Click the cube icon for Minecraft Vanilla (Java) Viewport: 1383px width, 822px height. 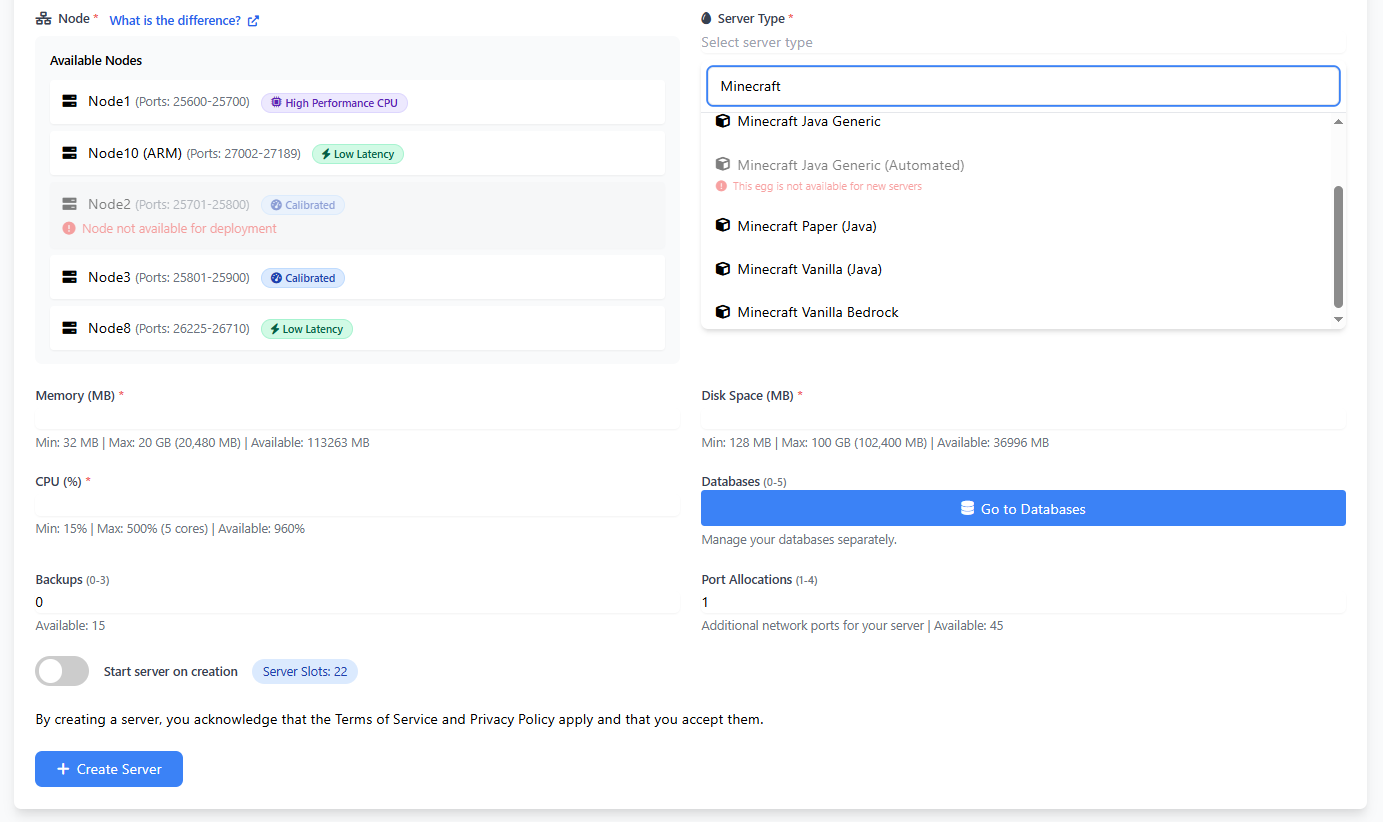(723, 269)
